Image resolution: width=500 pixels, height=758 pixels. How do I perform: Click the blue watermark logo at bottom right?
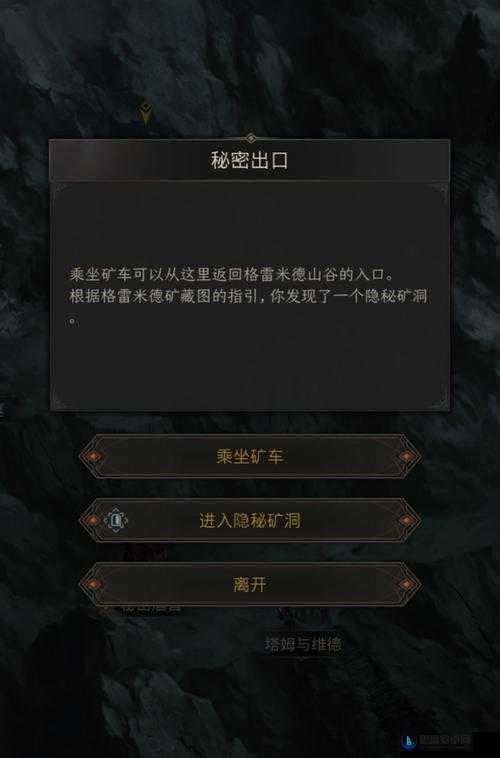pyautogui.click(x=409, y=740)
